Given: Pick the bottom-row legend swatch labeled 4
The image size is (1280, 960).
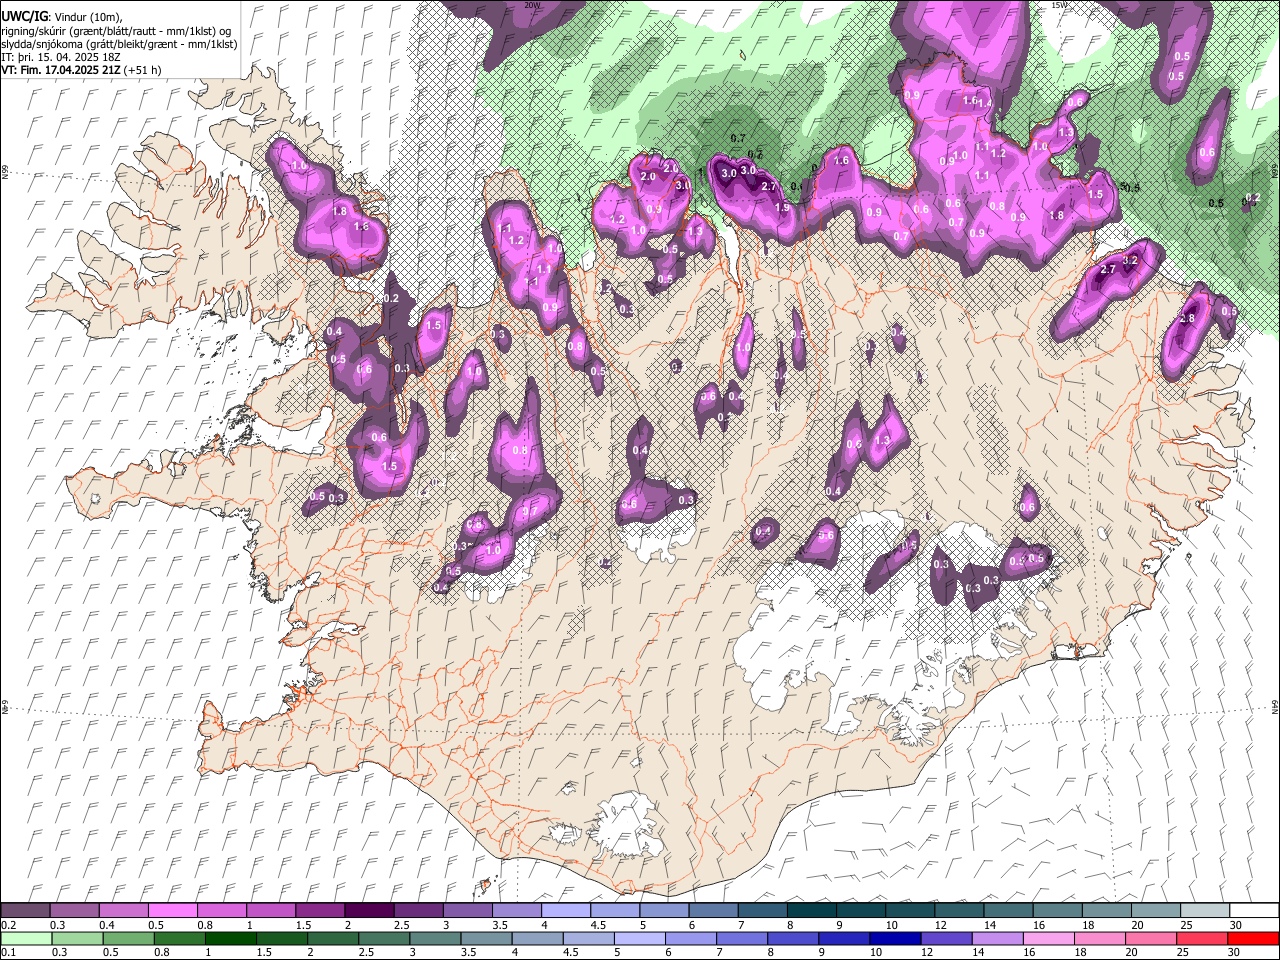Looking at the screenshot, I should click(537, 938).
